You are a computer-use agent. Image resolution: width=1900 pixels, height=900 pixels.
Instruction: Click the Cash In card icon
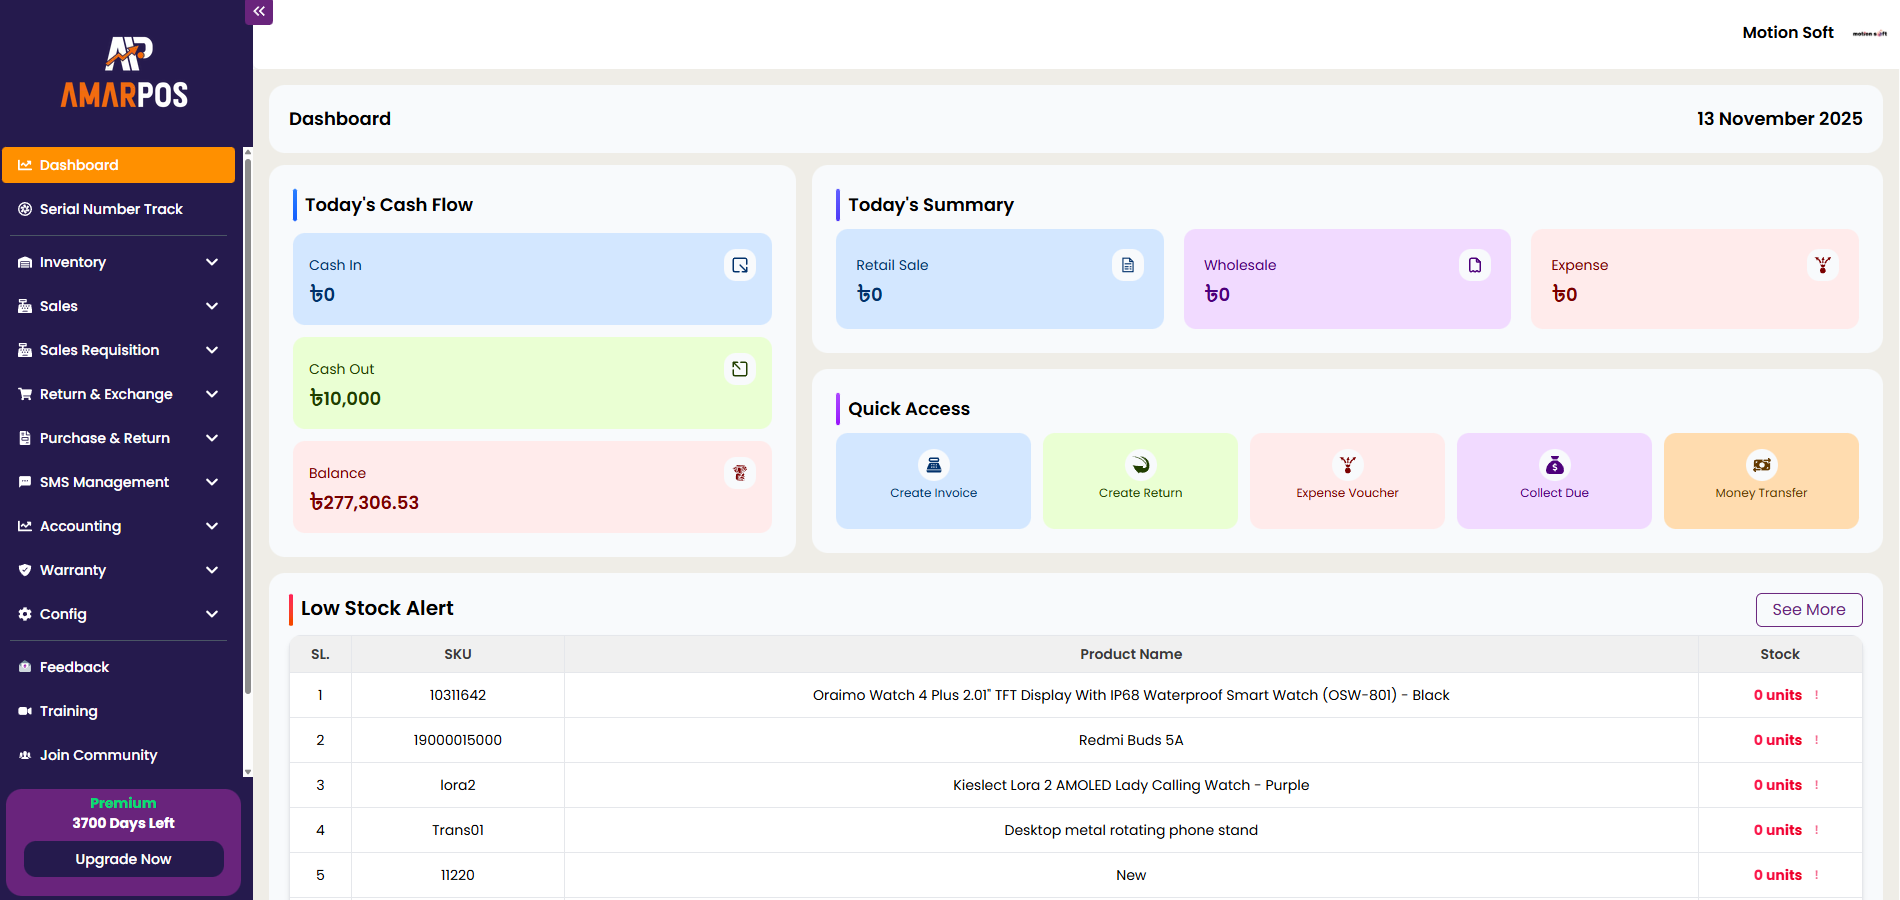739,265
